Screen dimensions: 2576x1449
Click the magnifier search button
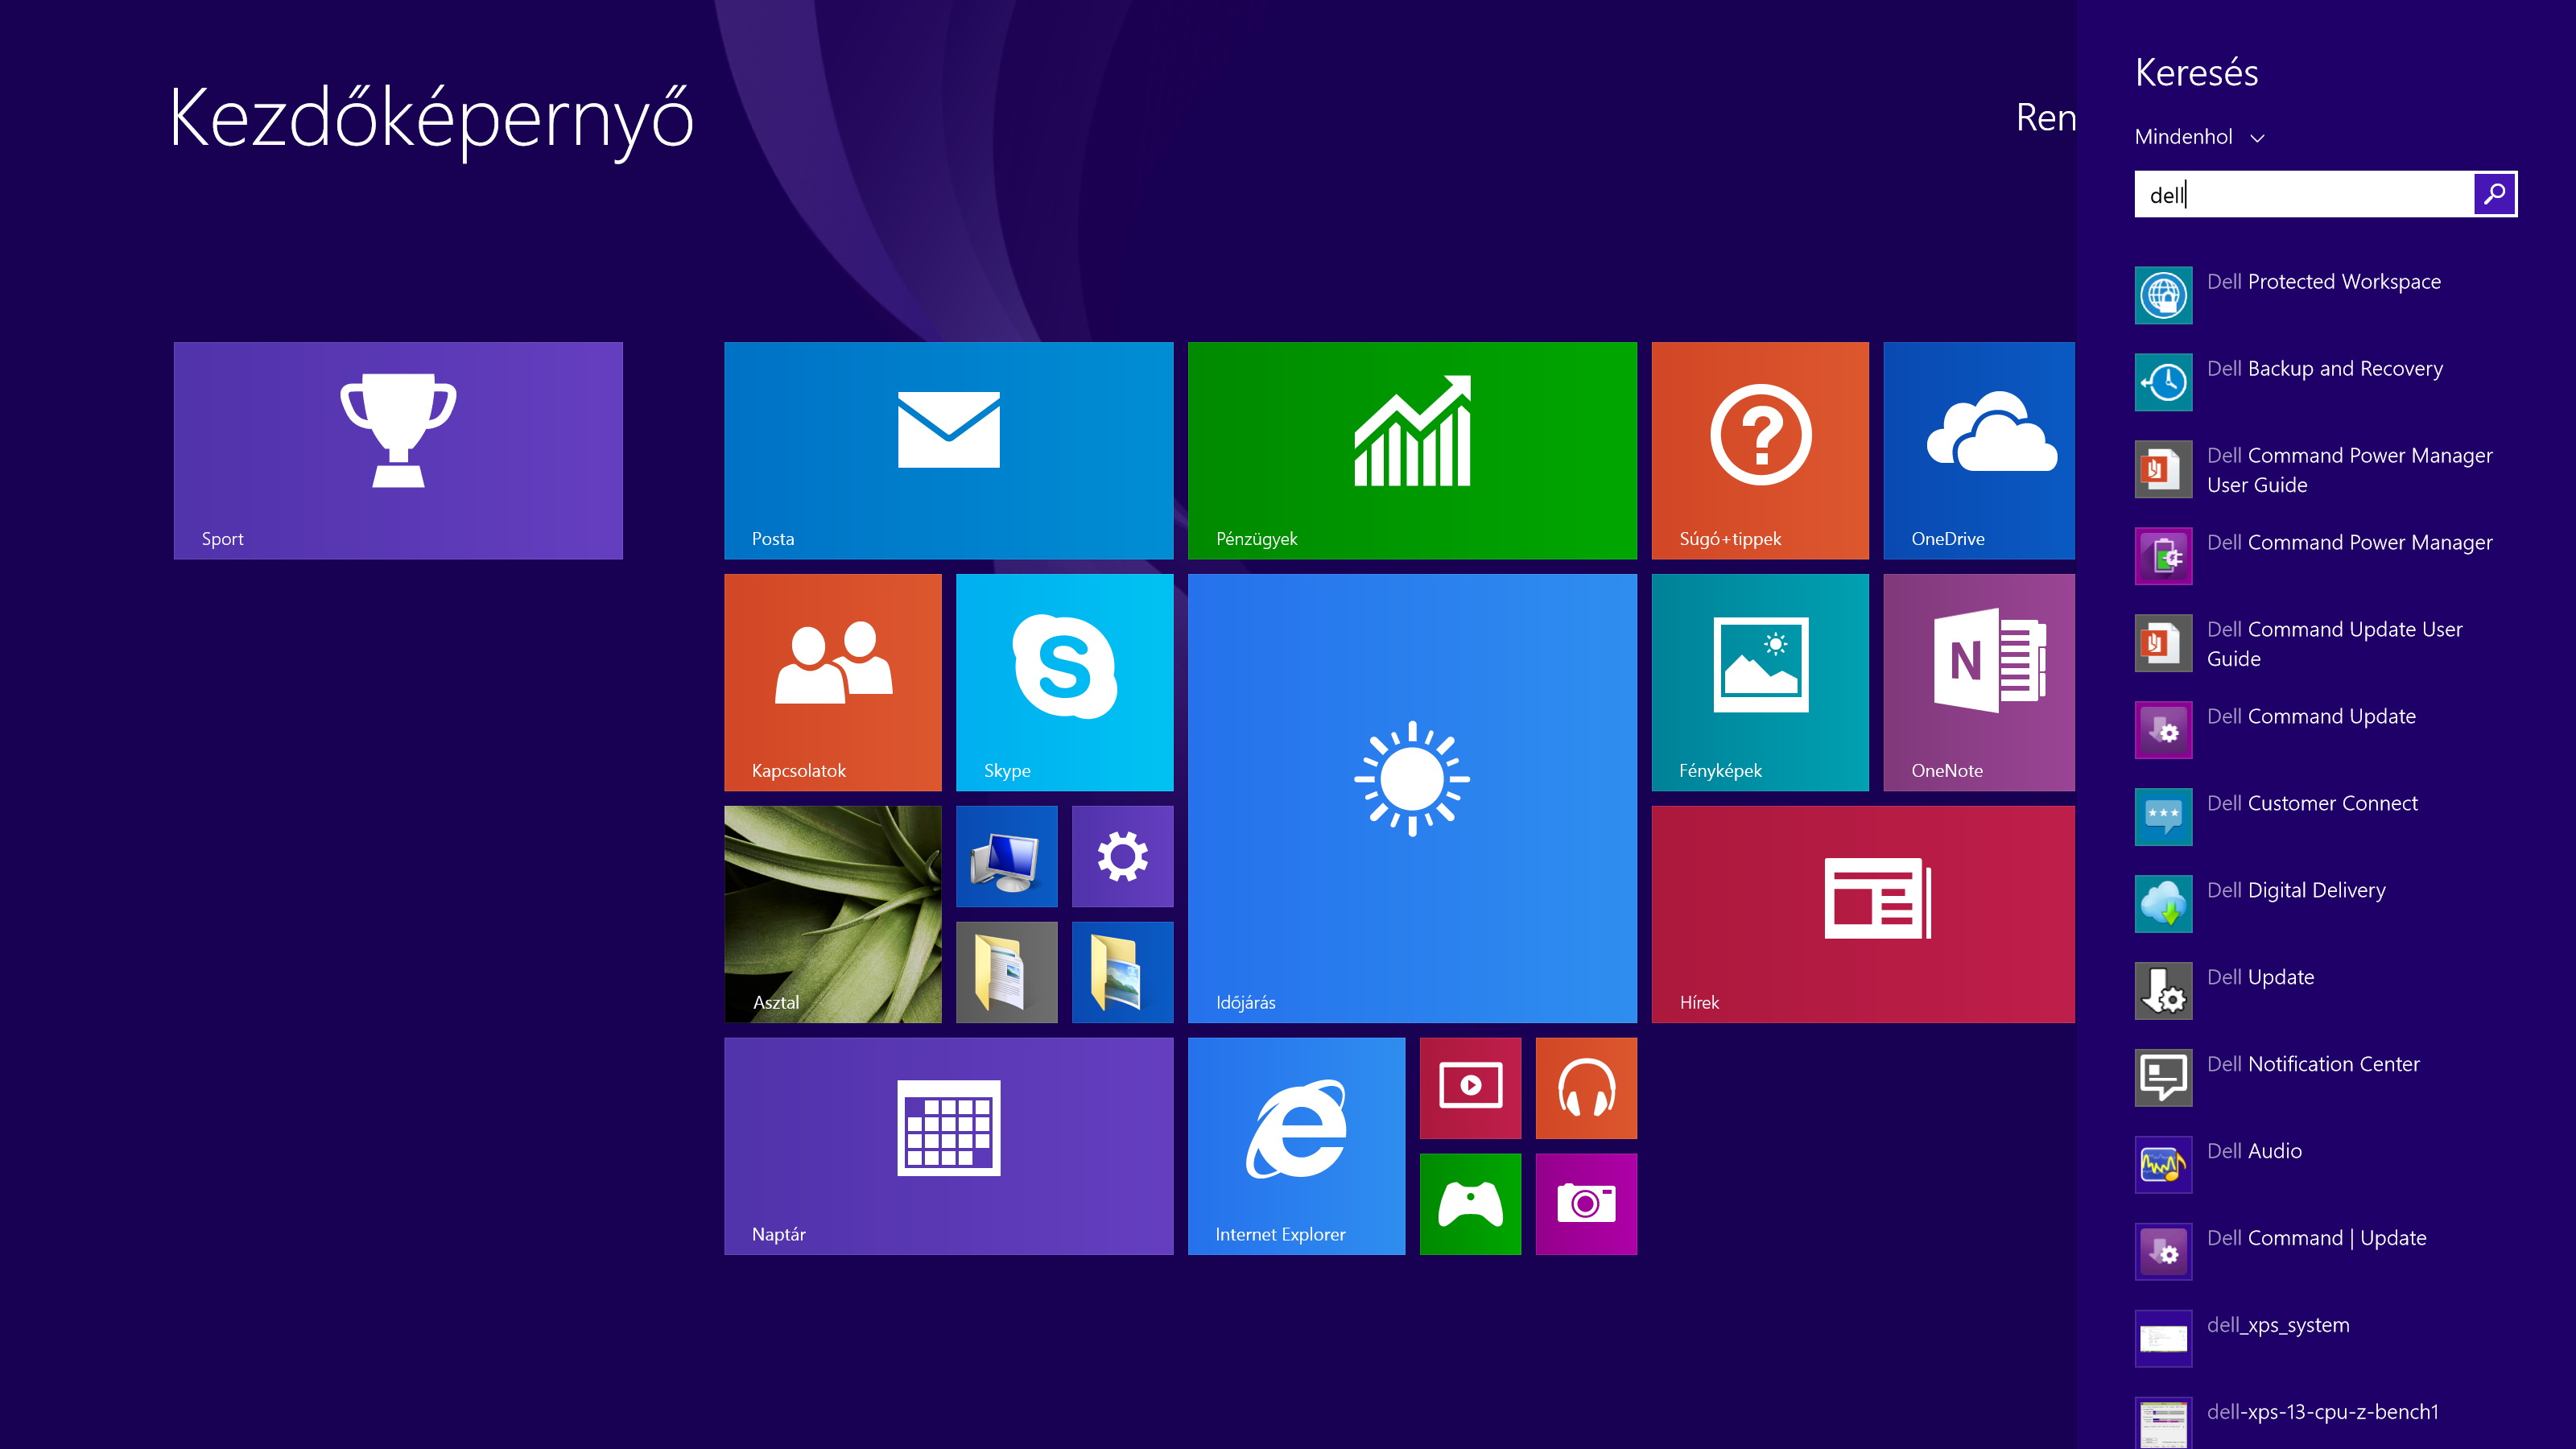point(2494,194)
